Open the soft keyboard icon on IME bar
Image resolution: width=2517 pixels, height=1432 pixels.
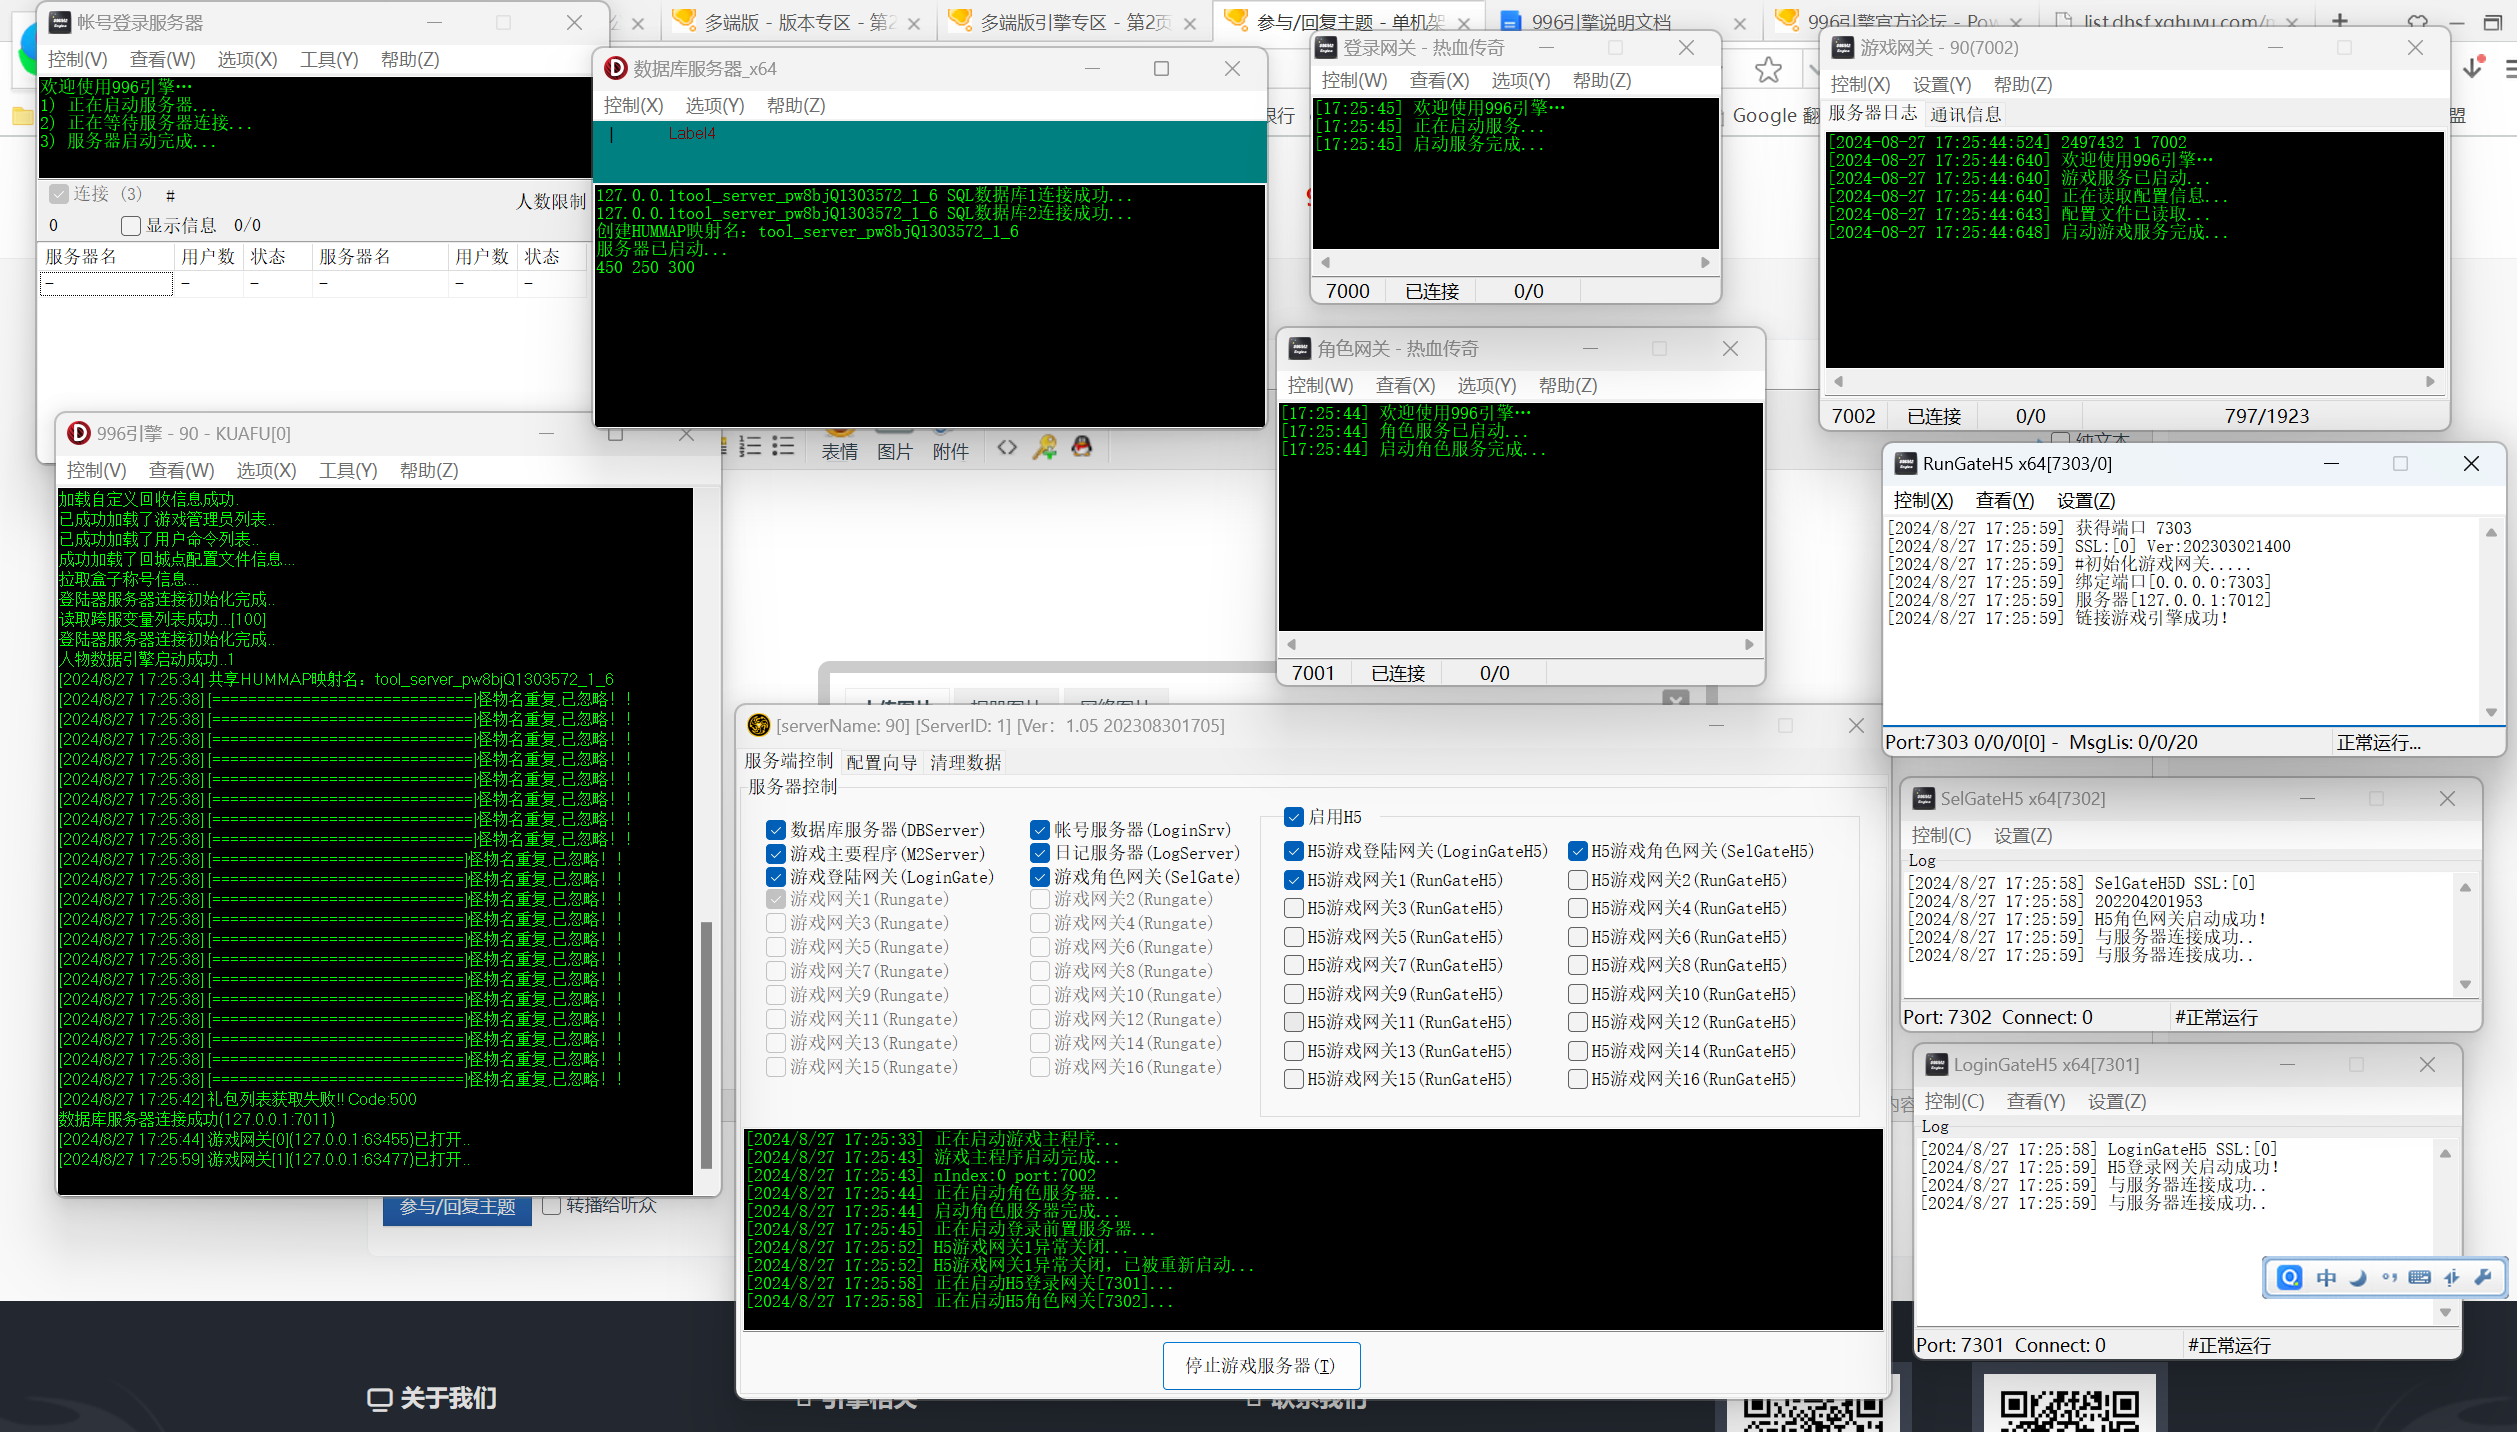pyautogui.click(x=2420, y=1277)
